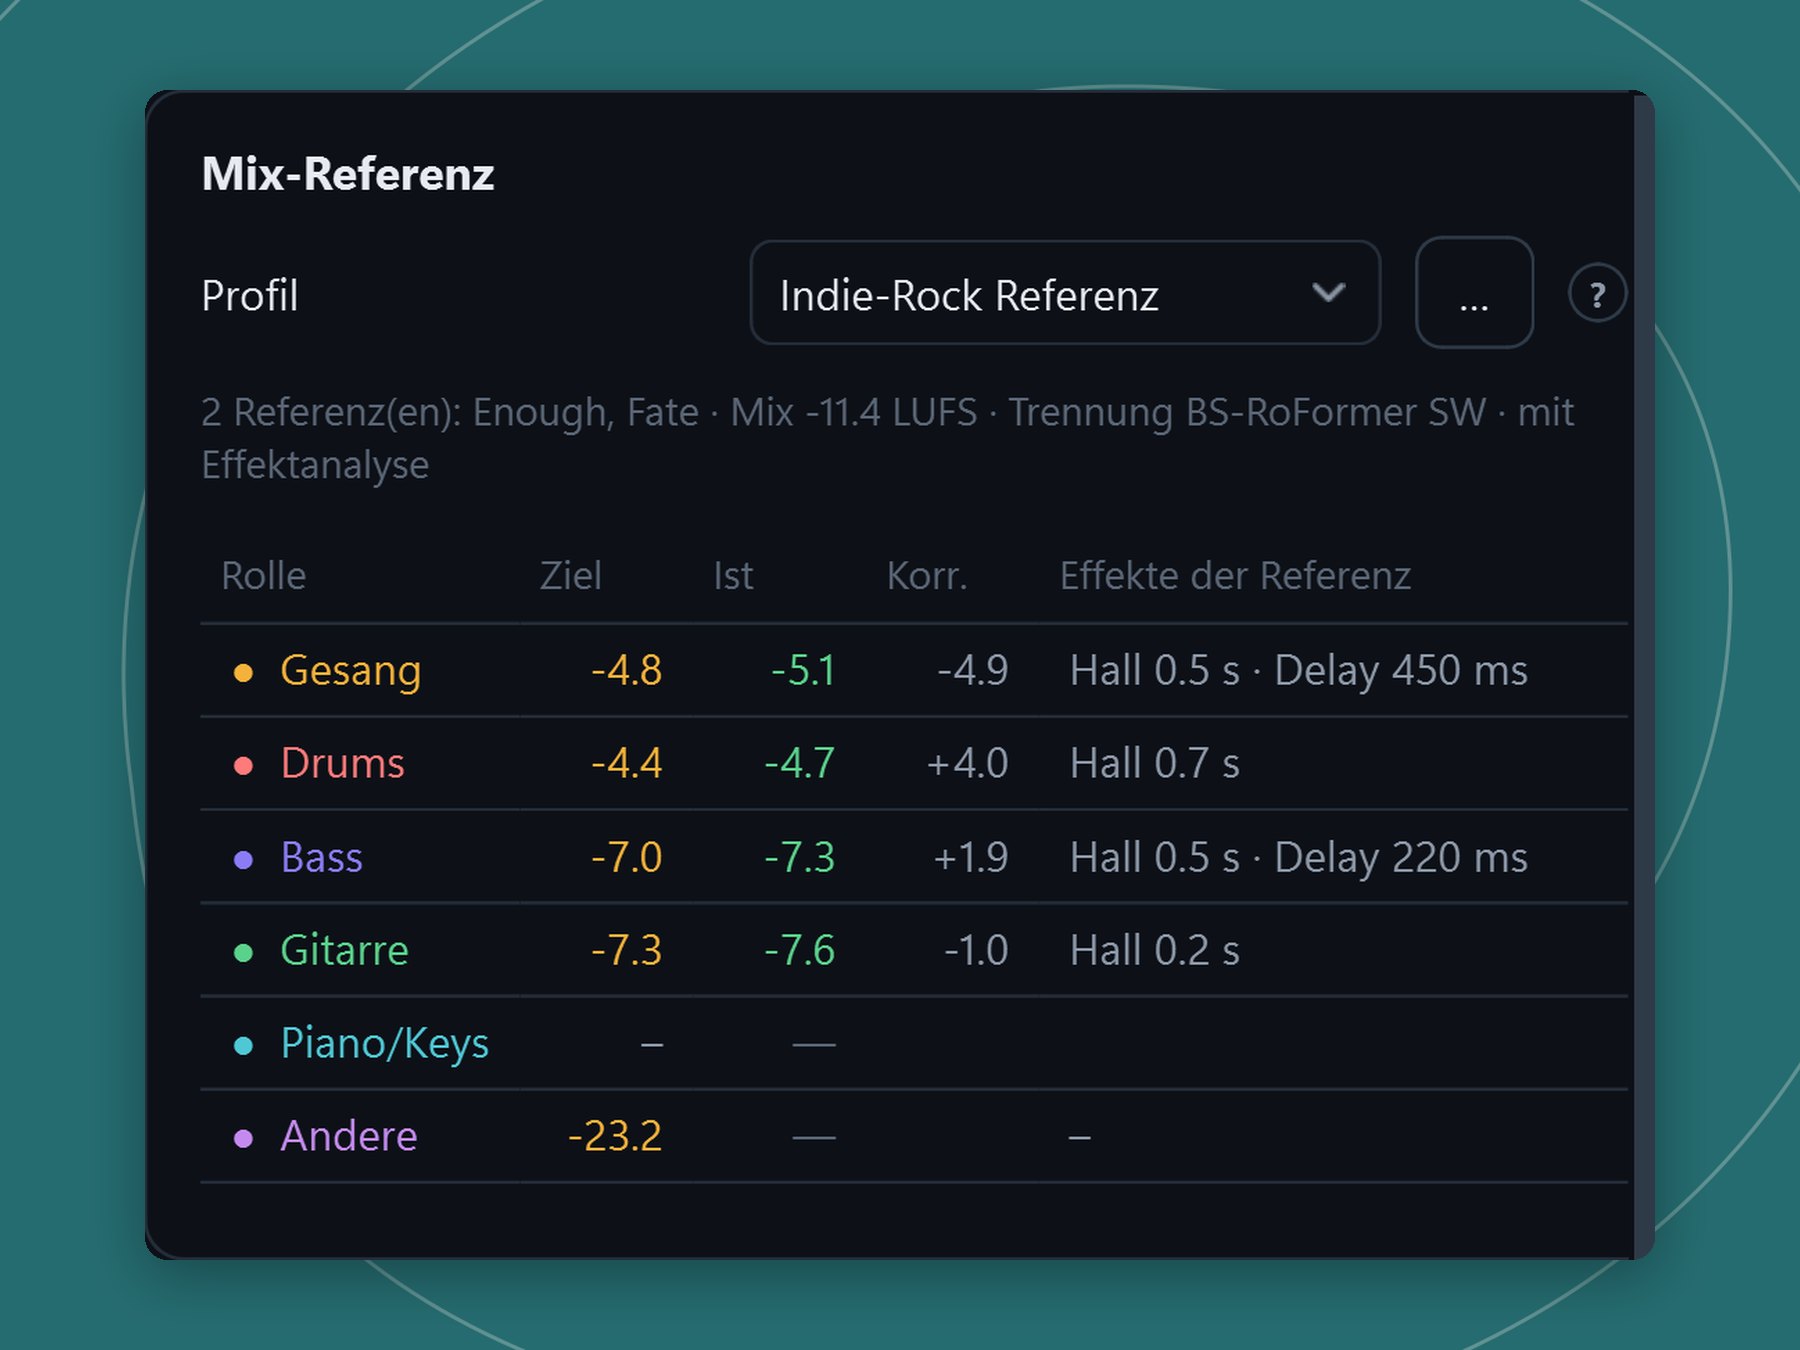The height and width of the screenshot is (1350, 1800).
Task: Click the Korr. column header
Action: click(x=927, y=576)
